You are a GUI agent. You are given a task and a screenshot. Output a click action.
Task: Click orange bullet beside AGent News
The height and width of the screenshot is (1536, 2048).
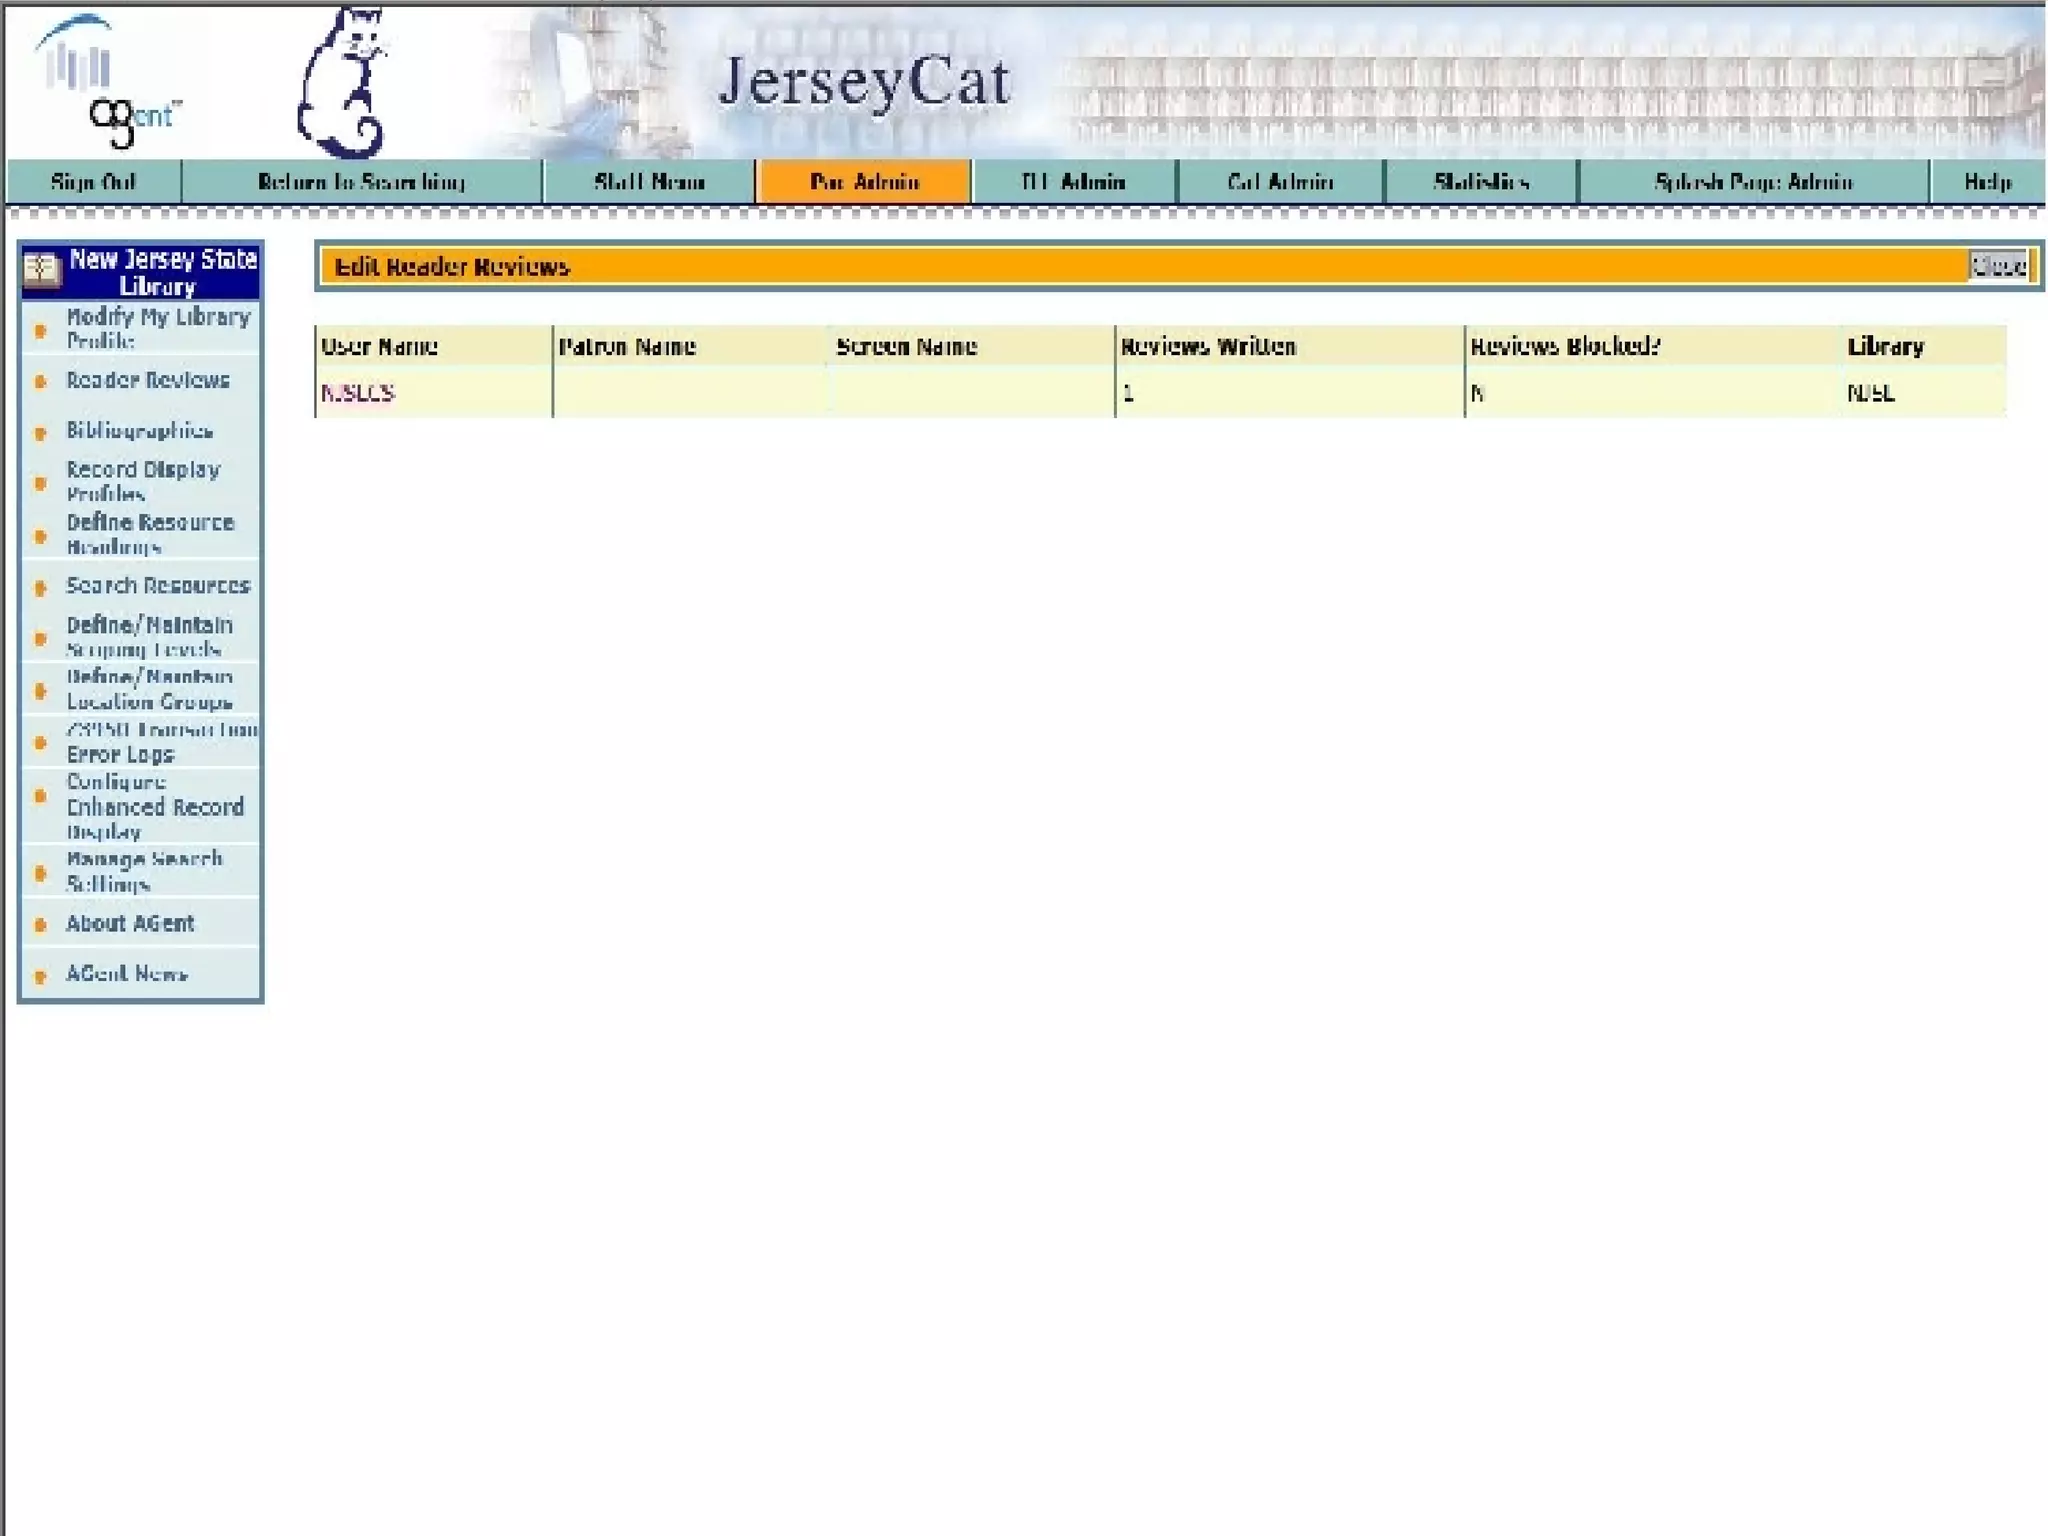pos(41,975)
